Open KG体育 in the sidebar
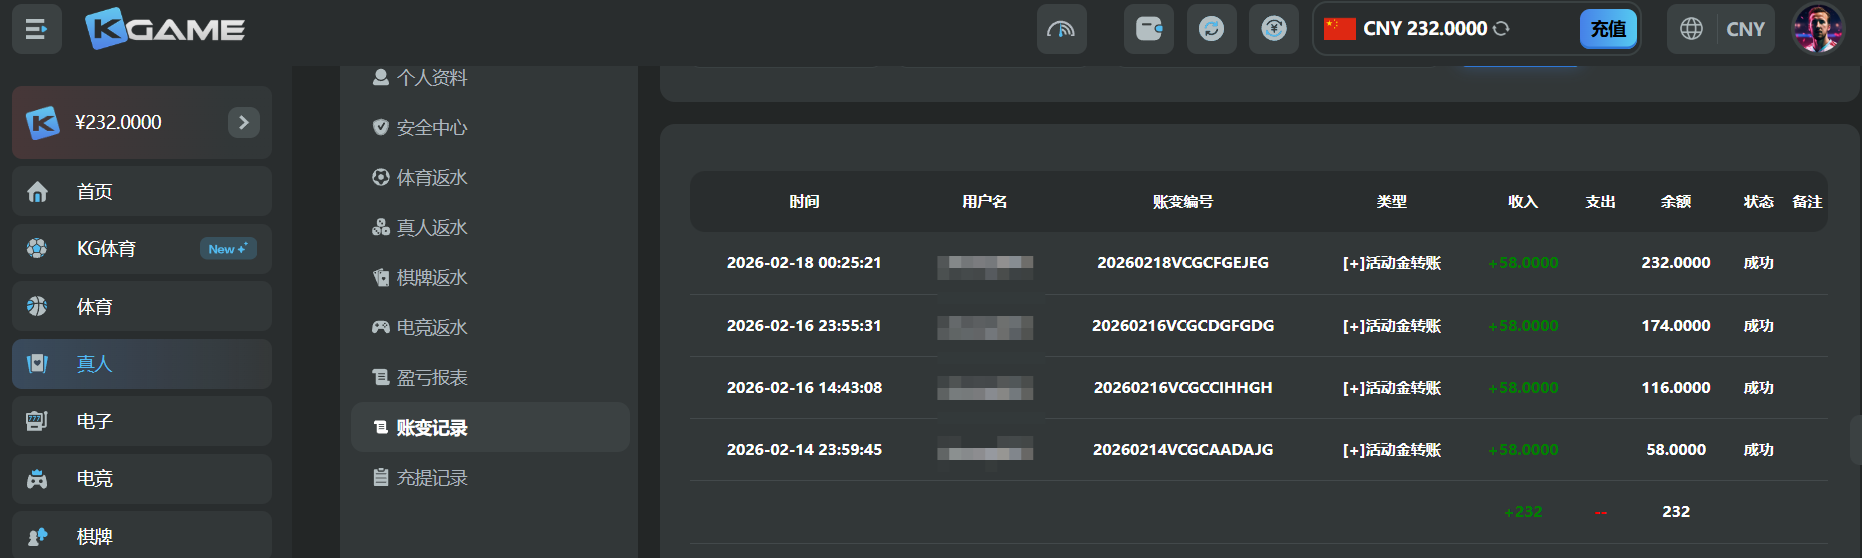 tap(142, 249)
